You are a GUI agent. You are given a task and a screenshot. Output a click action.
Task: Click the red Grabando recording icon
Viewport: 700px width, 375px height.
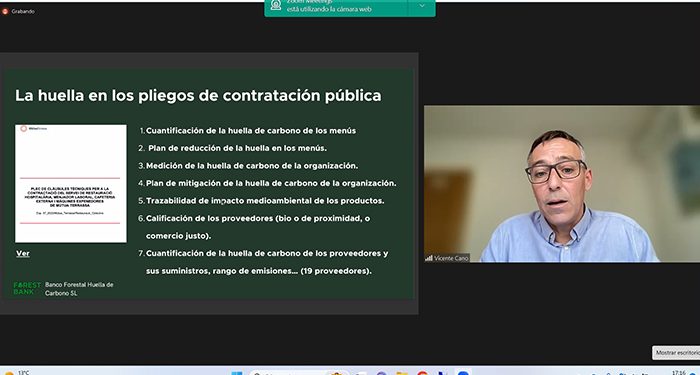point(5,11)
